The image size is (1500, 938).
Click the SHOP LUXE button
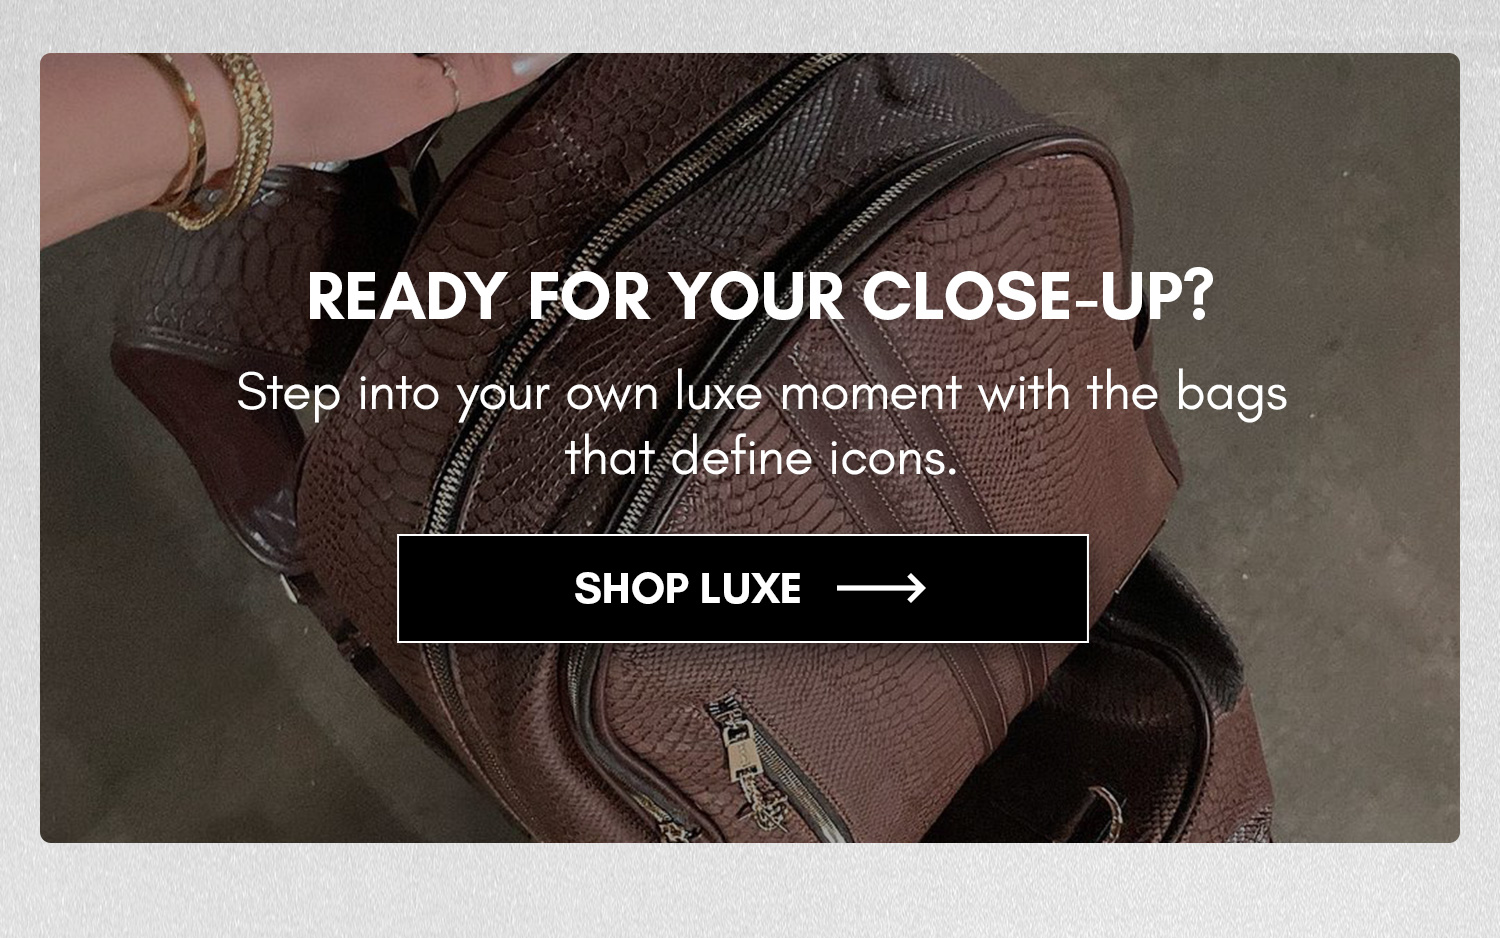[743, 588]
